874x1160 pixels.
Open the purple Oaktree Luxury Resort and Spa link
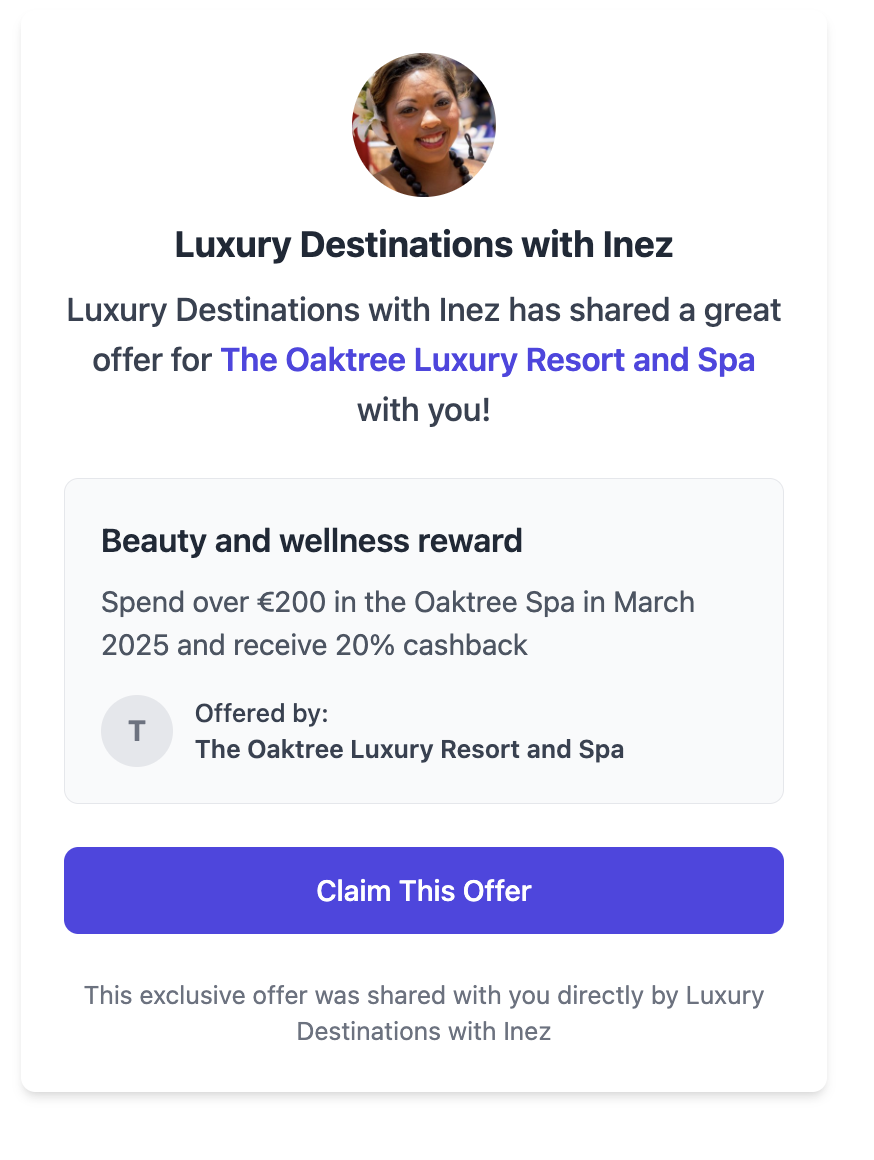tap(487, 360)
